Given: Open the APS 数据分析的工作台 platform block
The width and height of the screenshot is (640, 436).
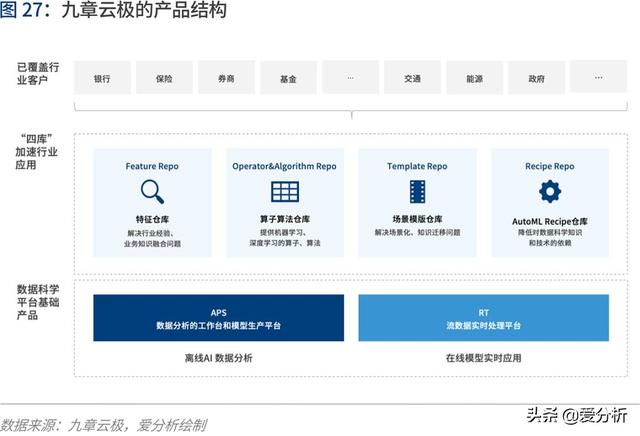Looking at the screenshot, I should tap(218, 318).
